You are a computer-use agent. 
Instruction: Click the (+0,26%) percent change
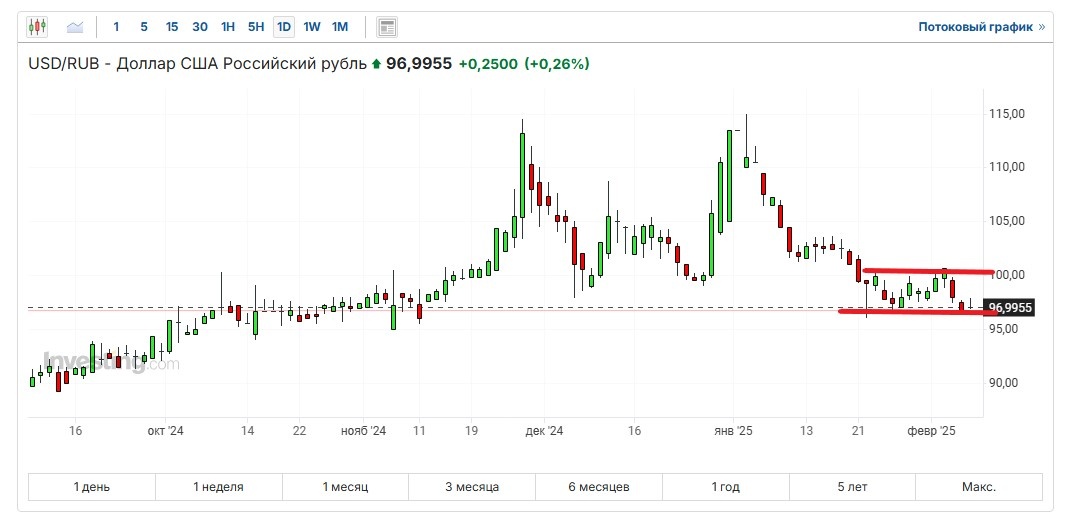pyautogui.click(x=557, y=64)
